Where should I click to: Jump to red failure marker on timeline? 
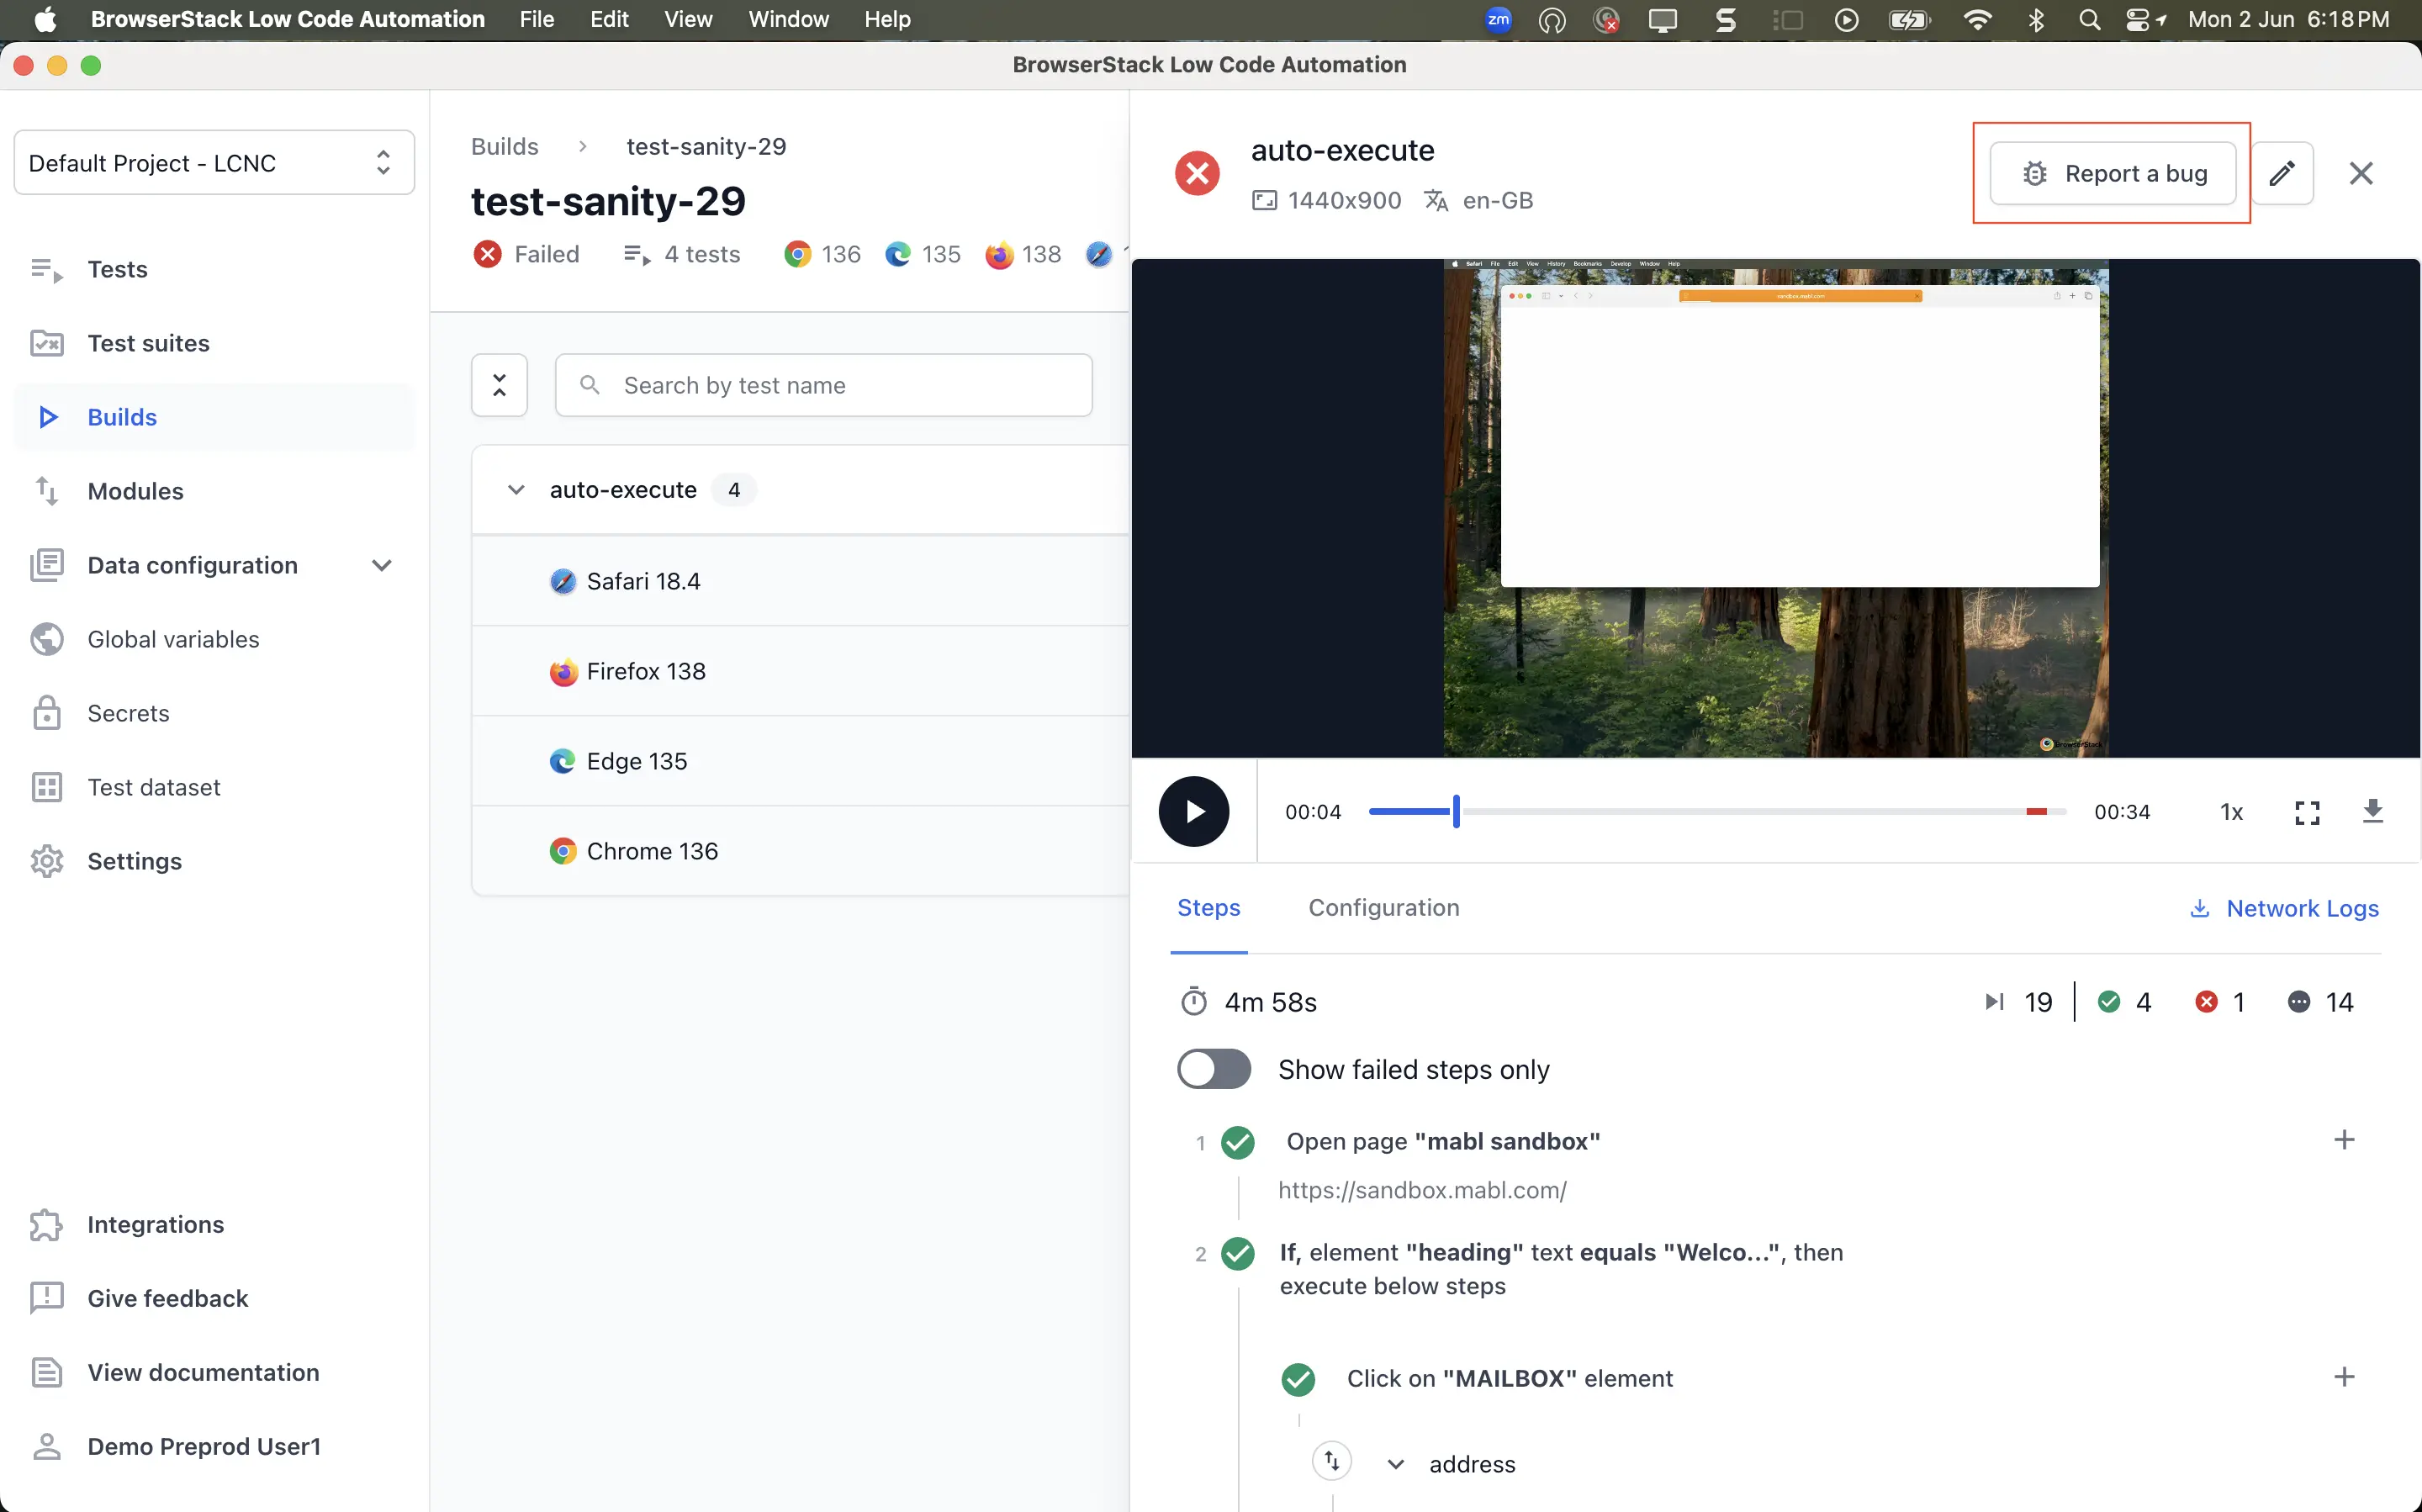tap(2036, 811)
